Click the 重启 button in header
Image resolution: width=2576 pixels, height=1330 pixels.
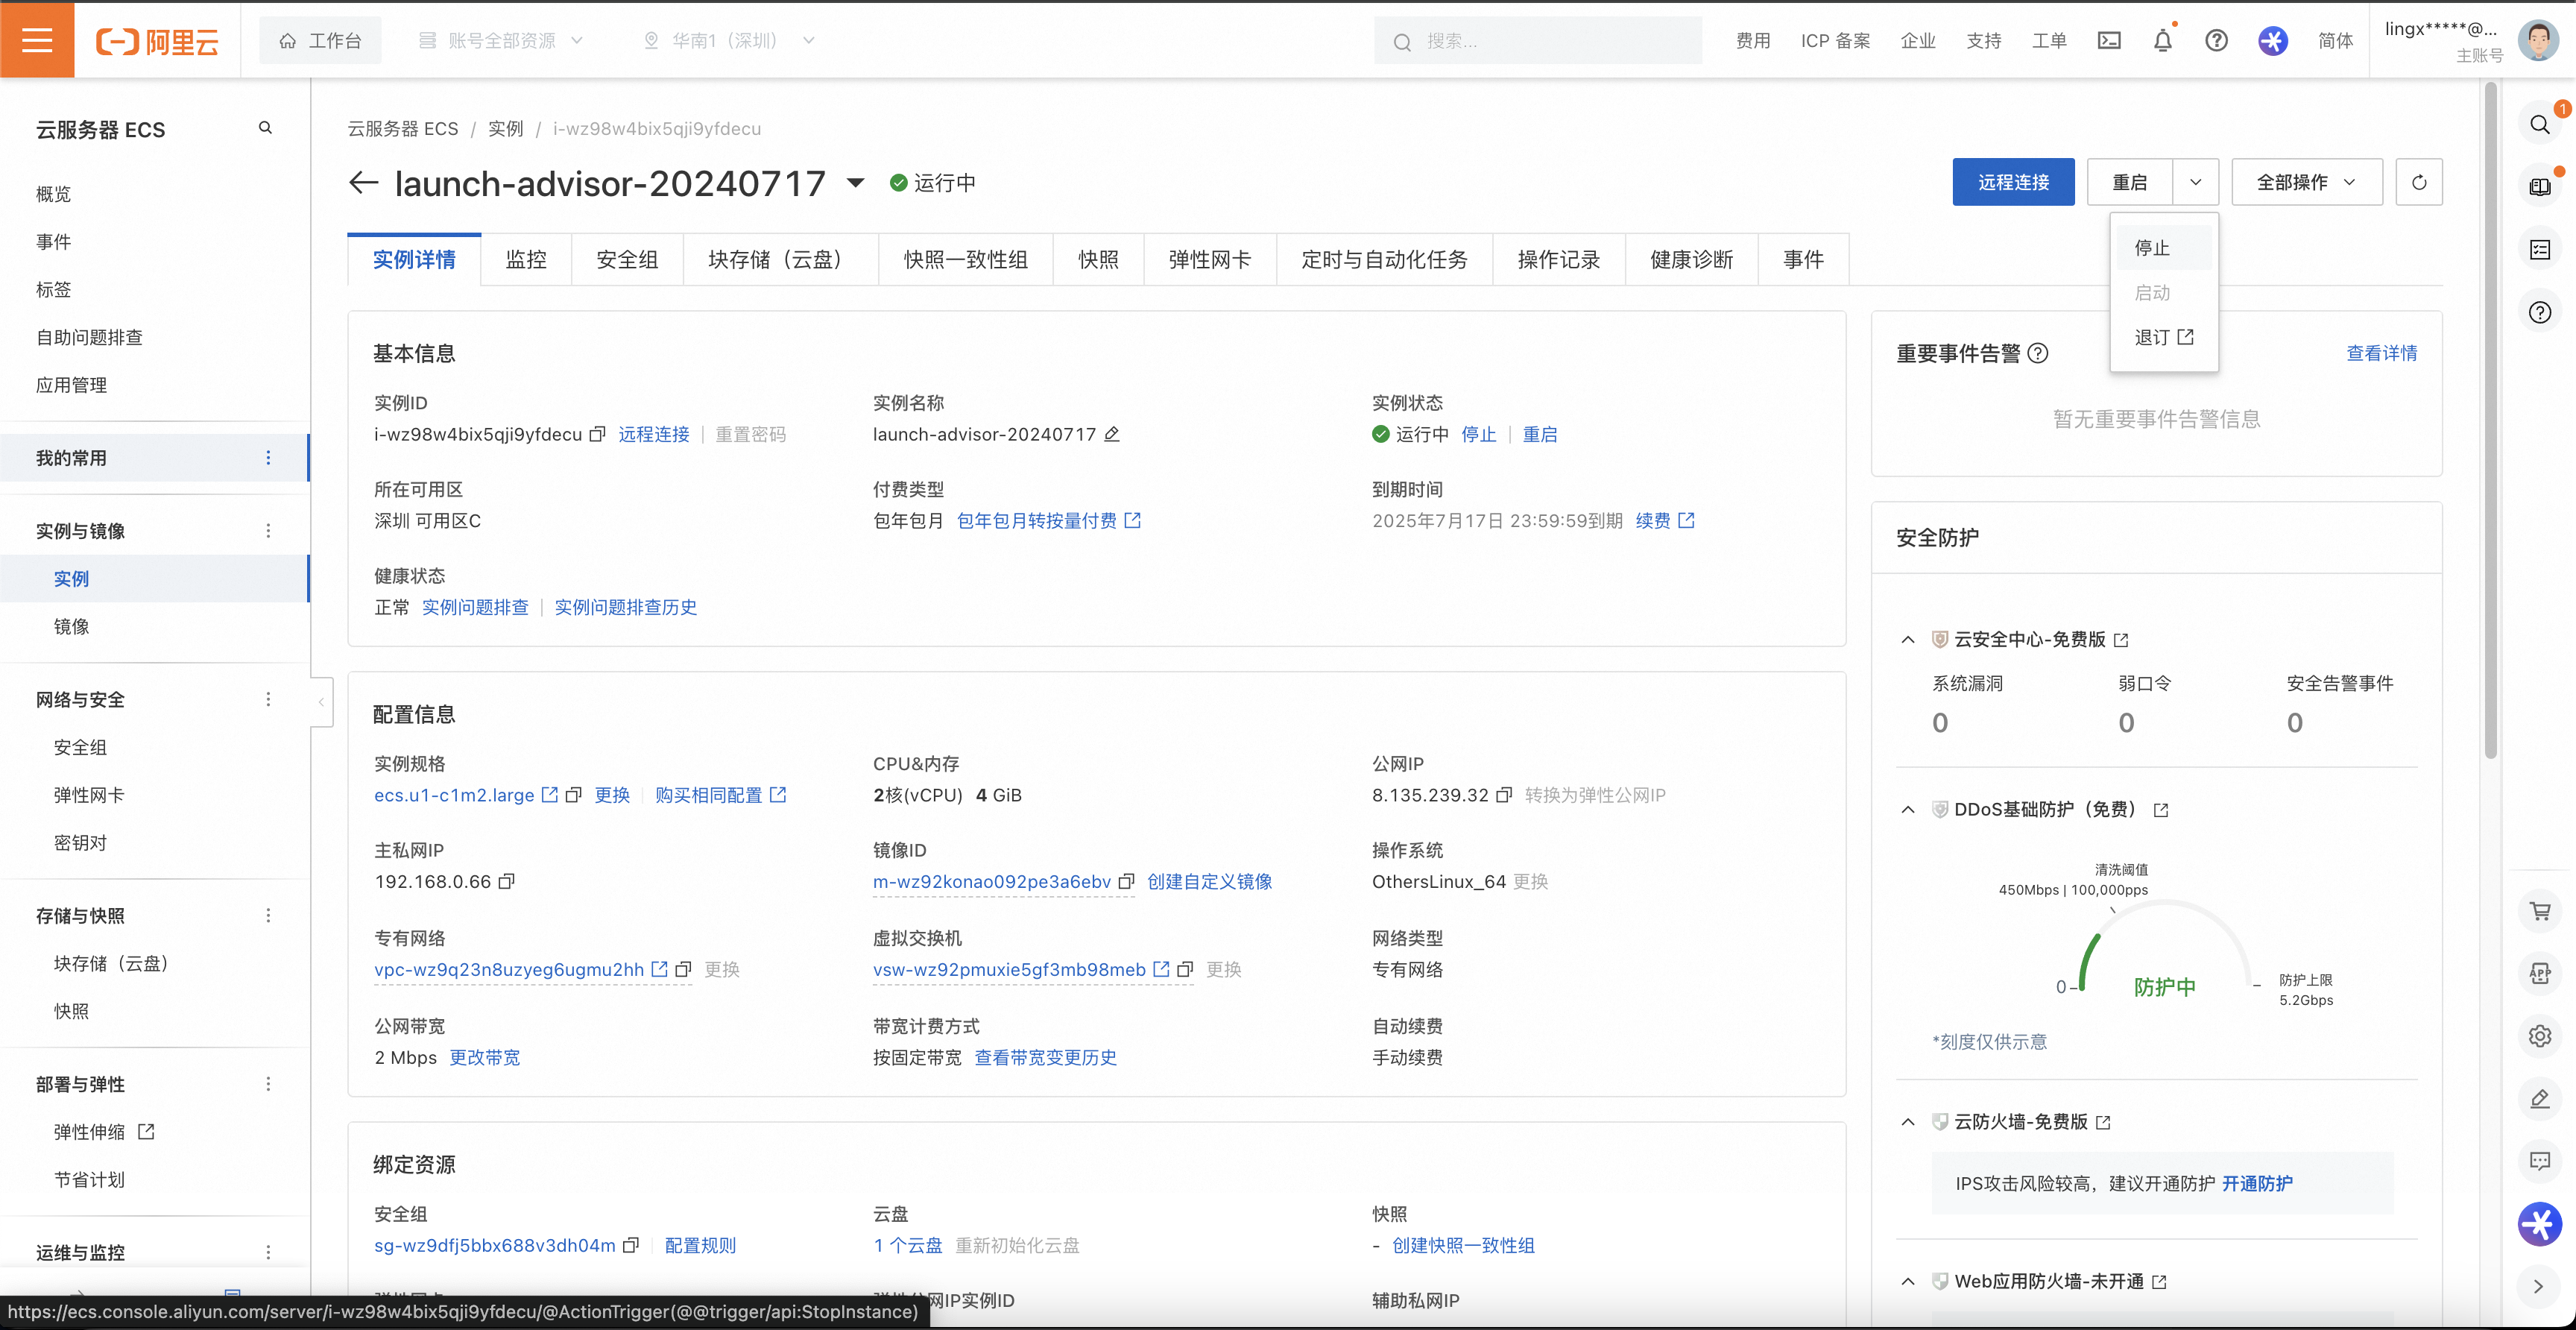tap(2130, 182)
